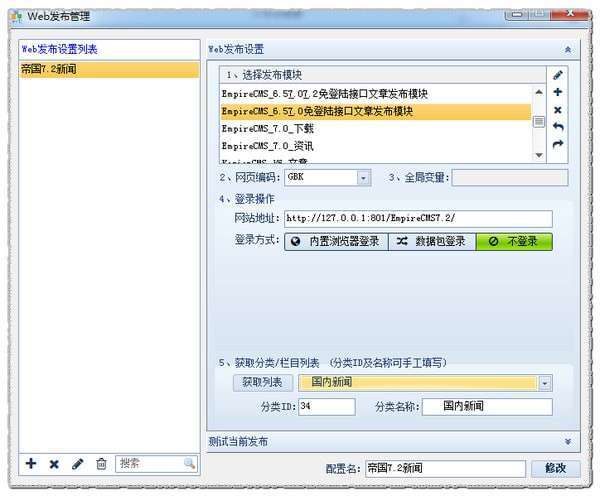
Task: Open the 国内新闻 category dropdown
Action: pos(545,383)
